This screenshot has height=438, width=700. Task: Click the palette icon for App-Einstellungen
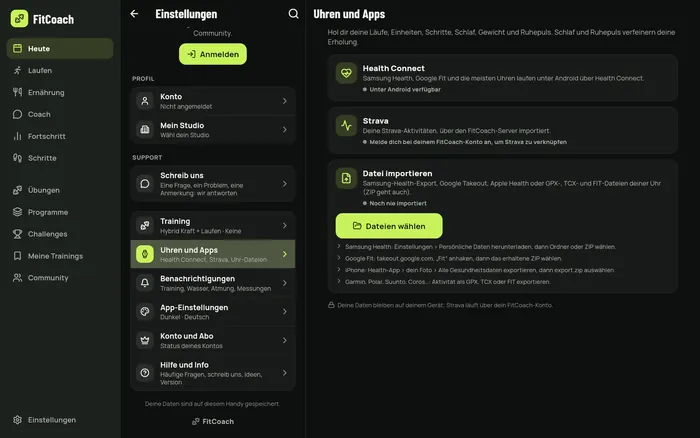(145, 312)
